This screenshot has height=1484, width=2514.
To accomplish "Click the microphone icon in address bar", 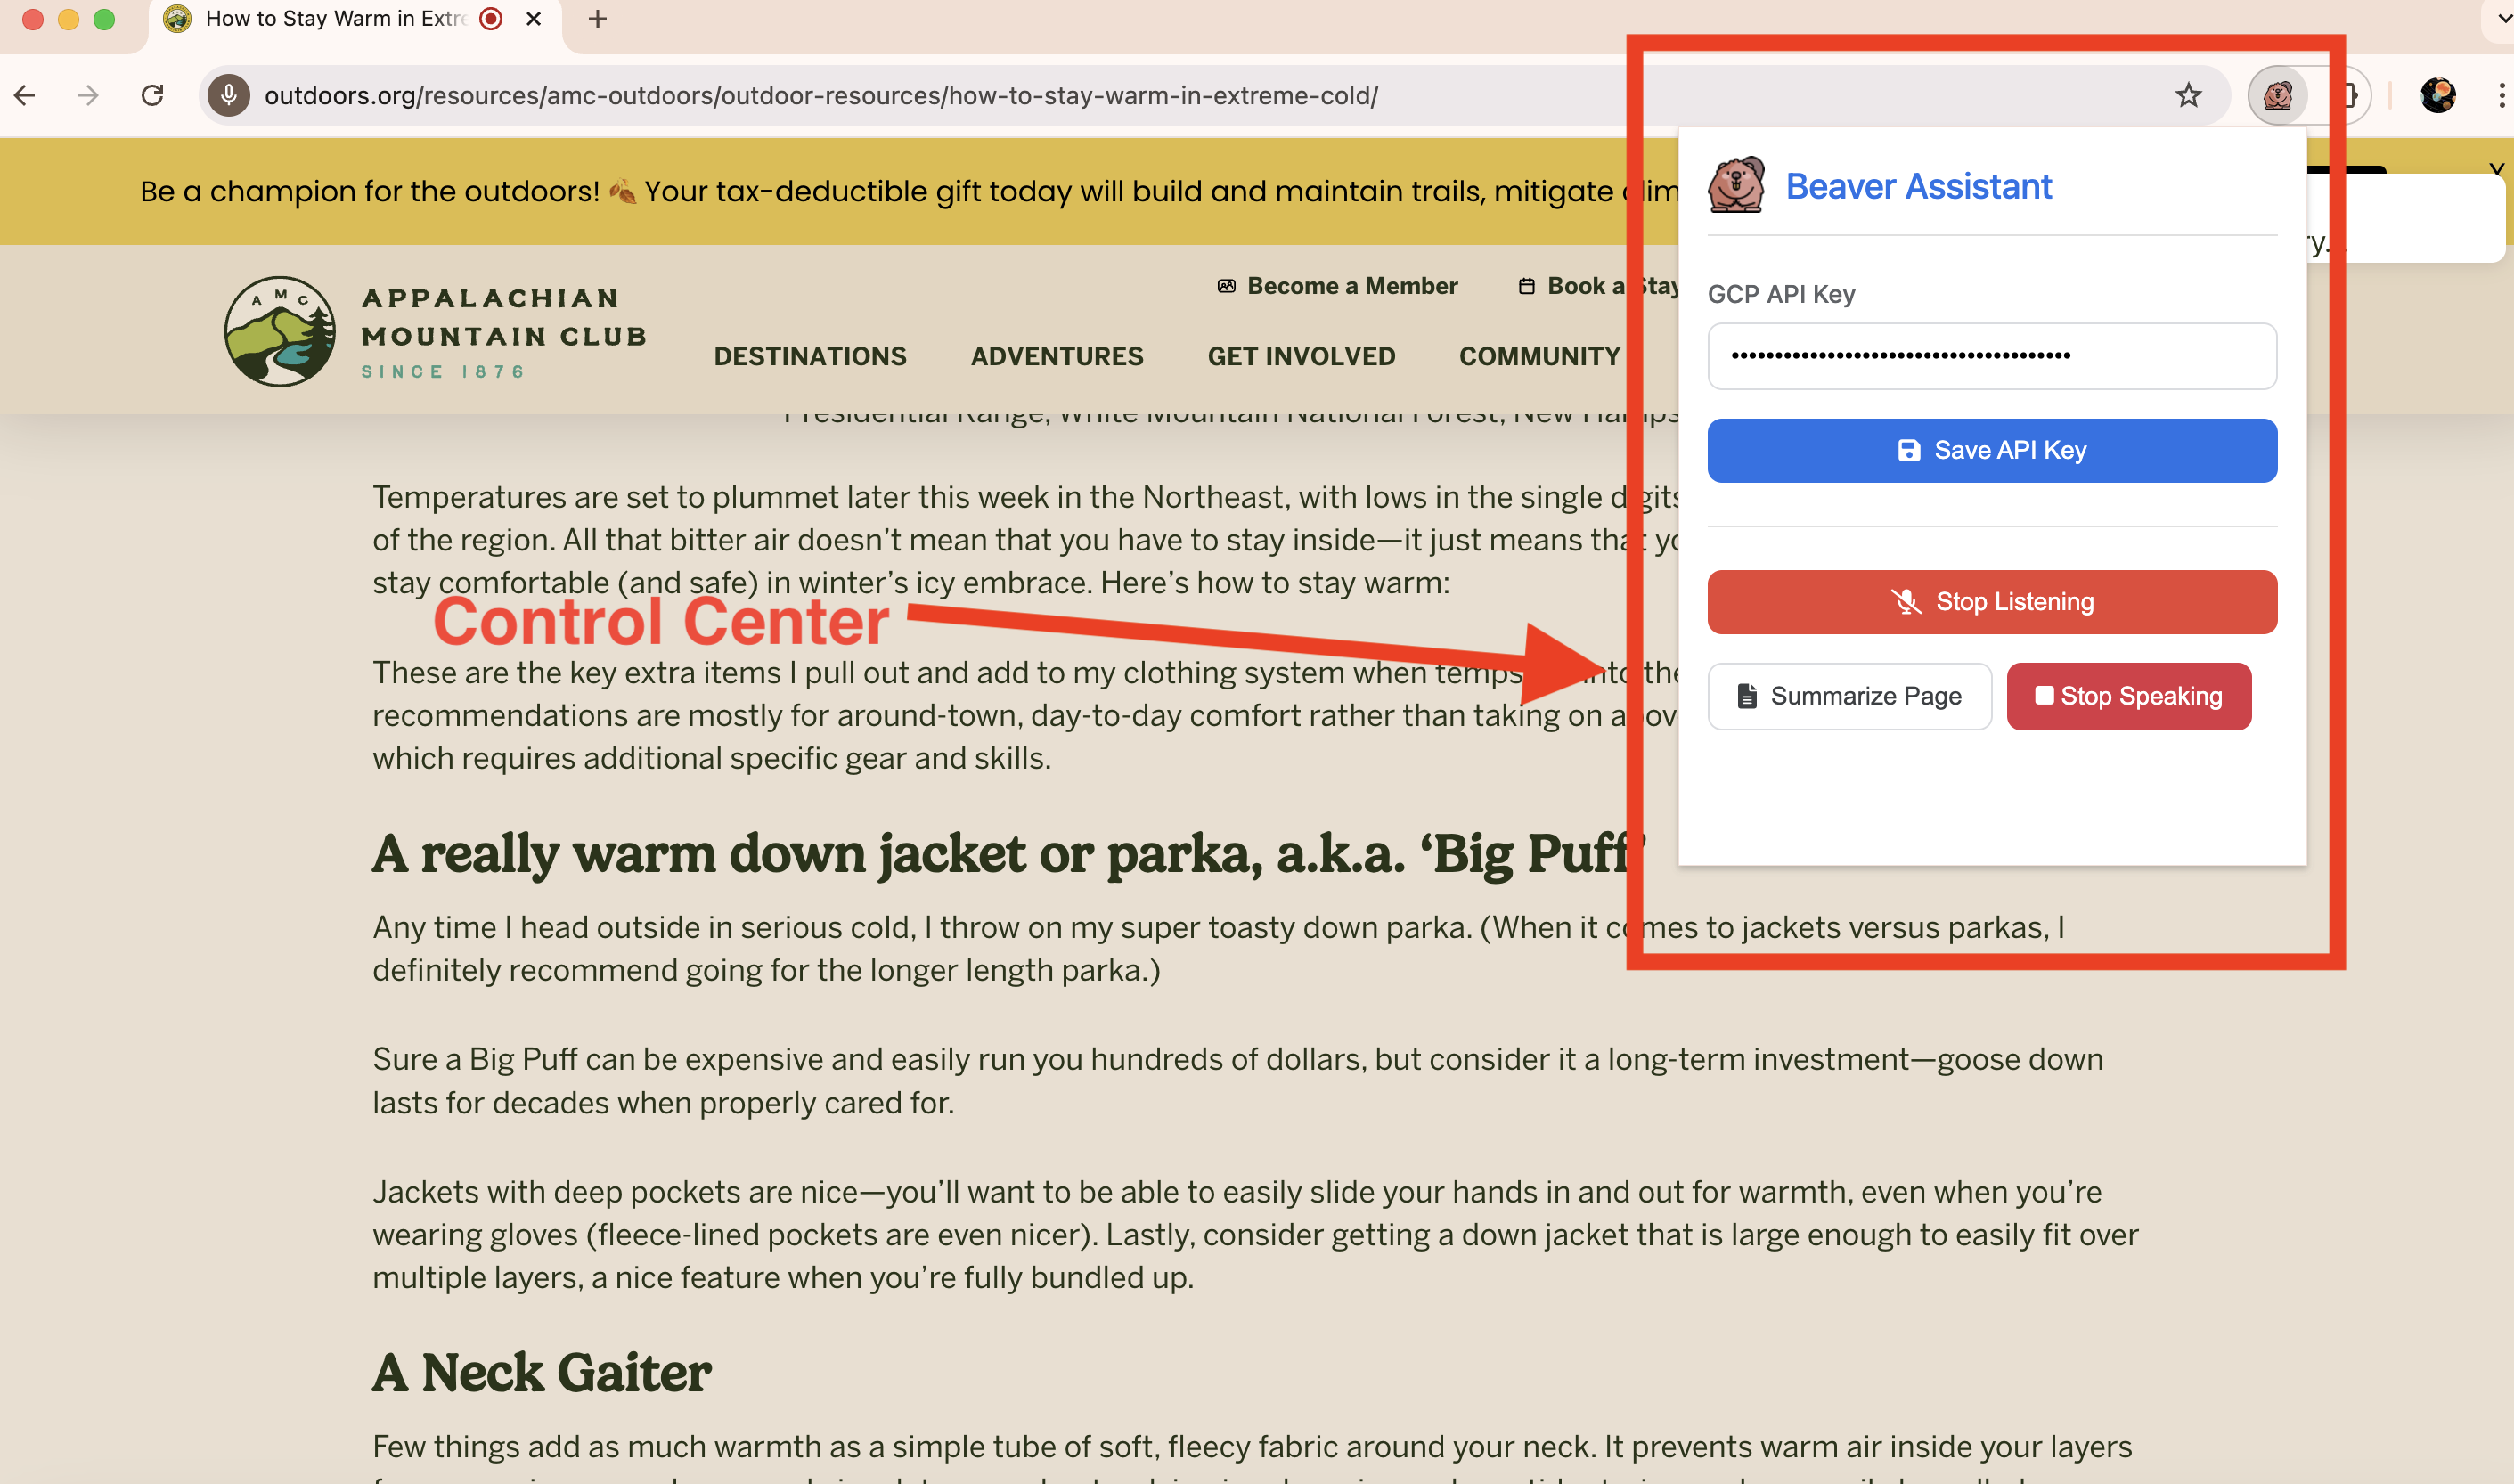I will click(x=229, y=96).
